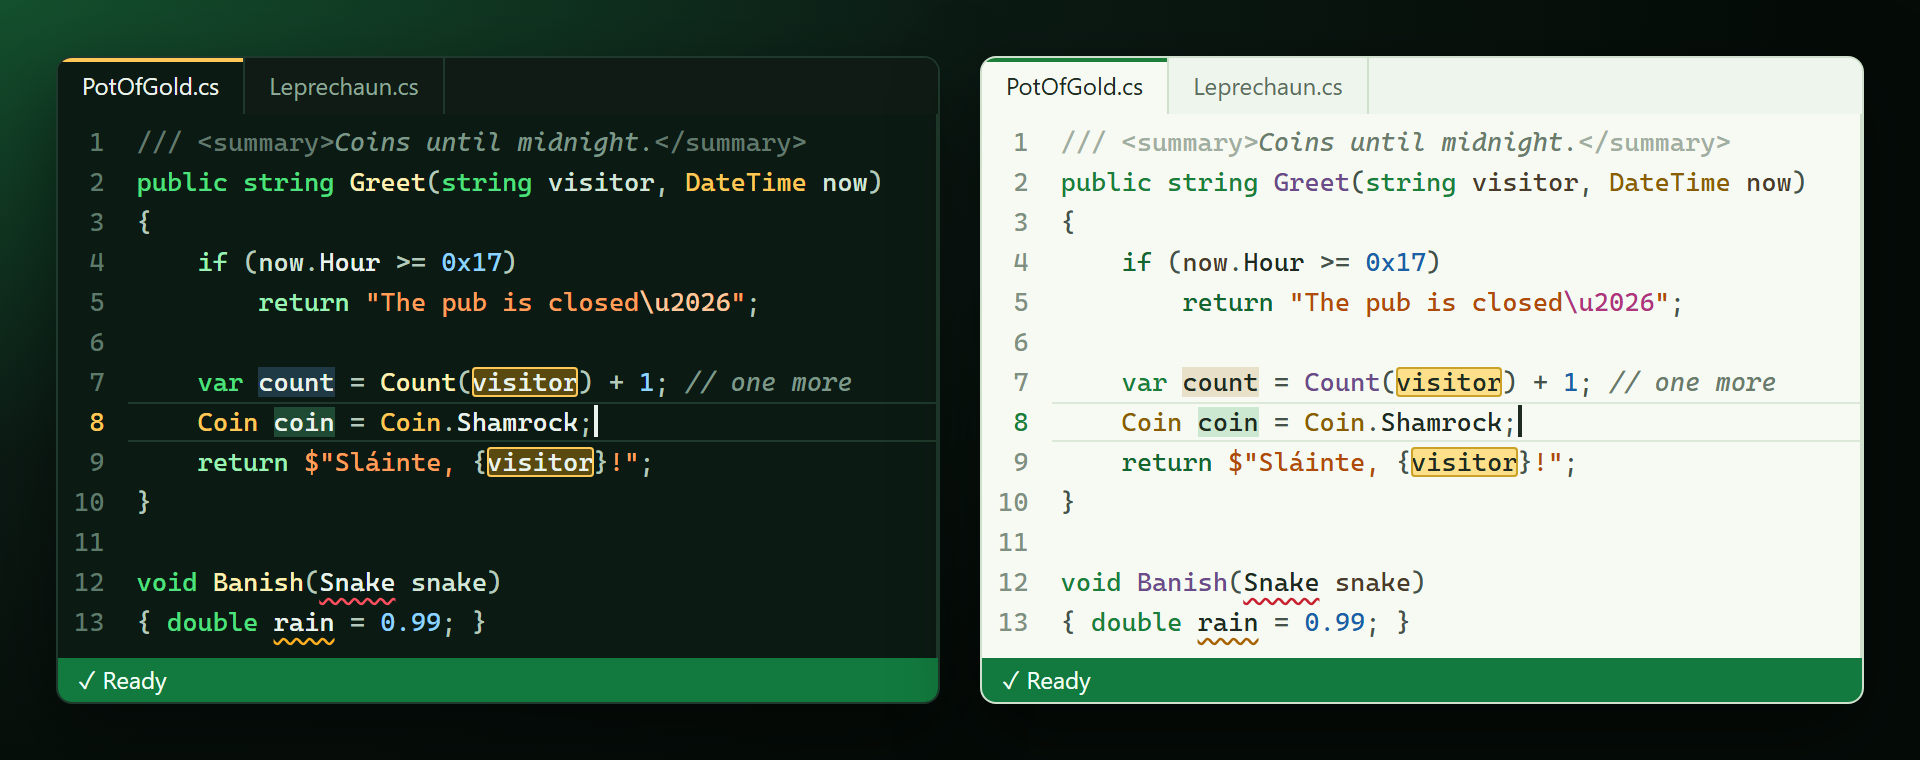Click boxed 'visitor' on line 9, dark editor

(540, 462)
